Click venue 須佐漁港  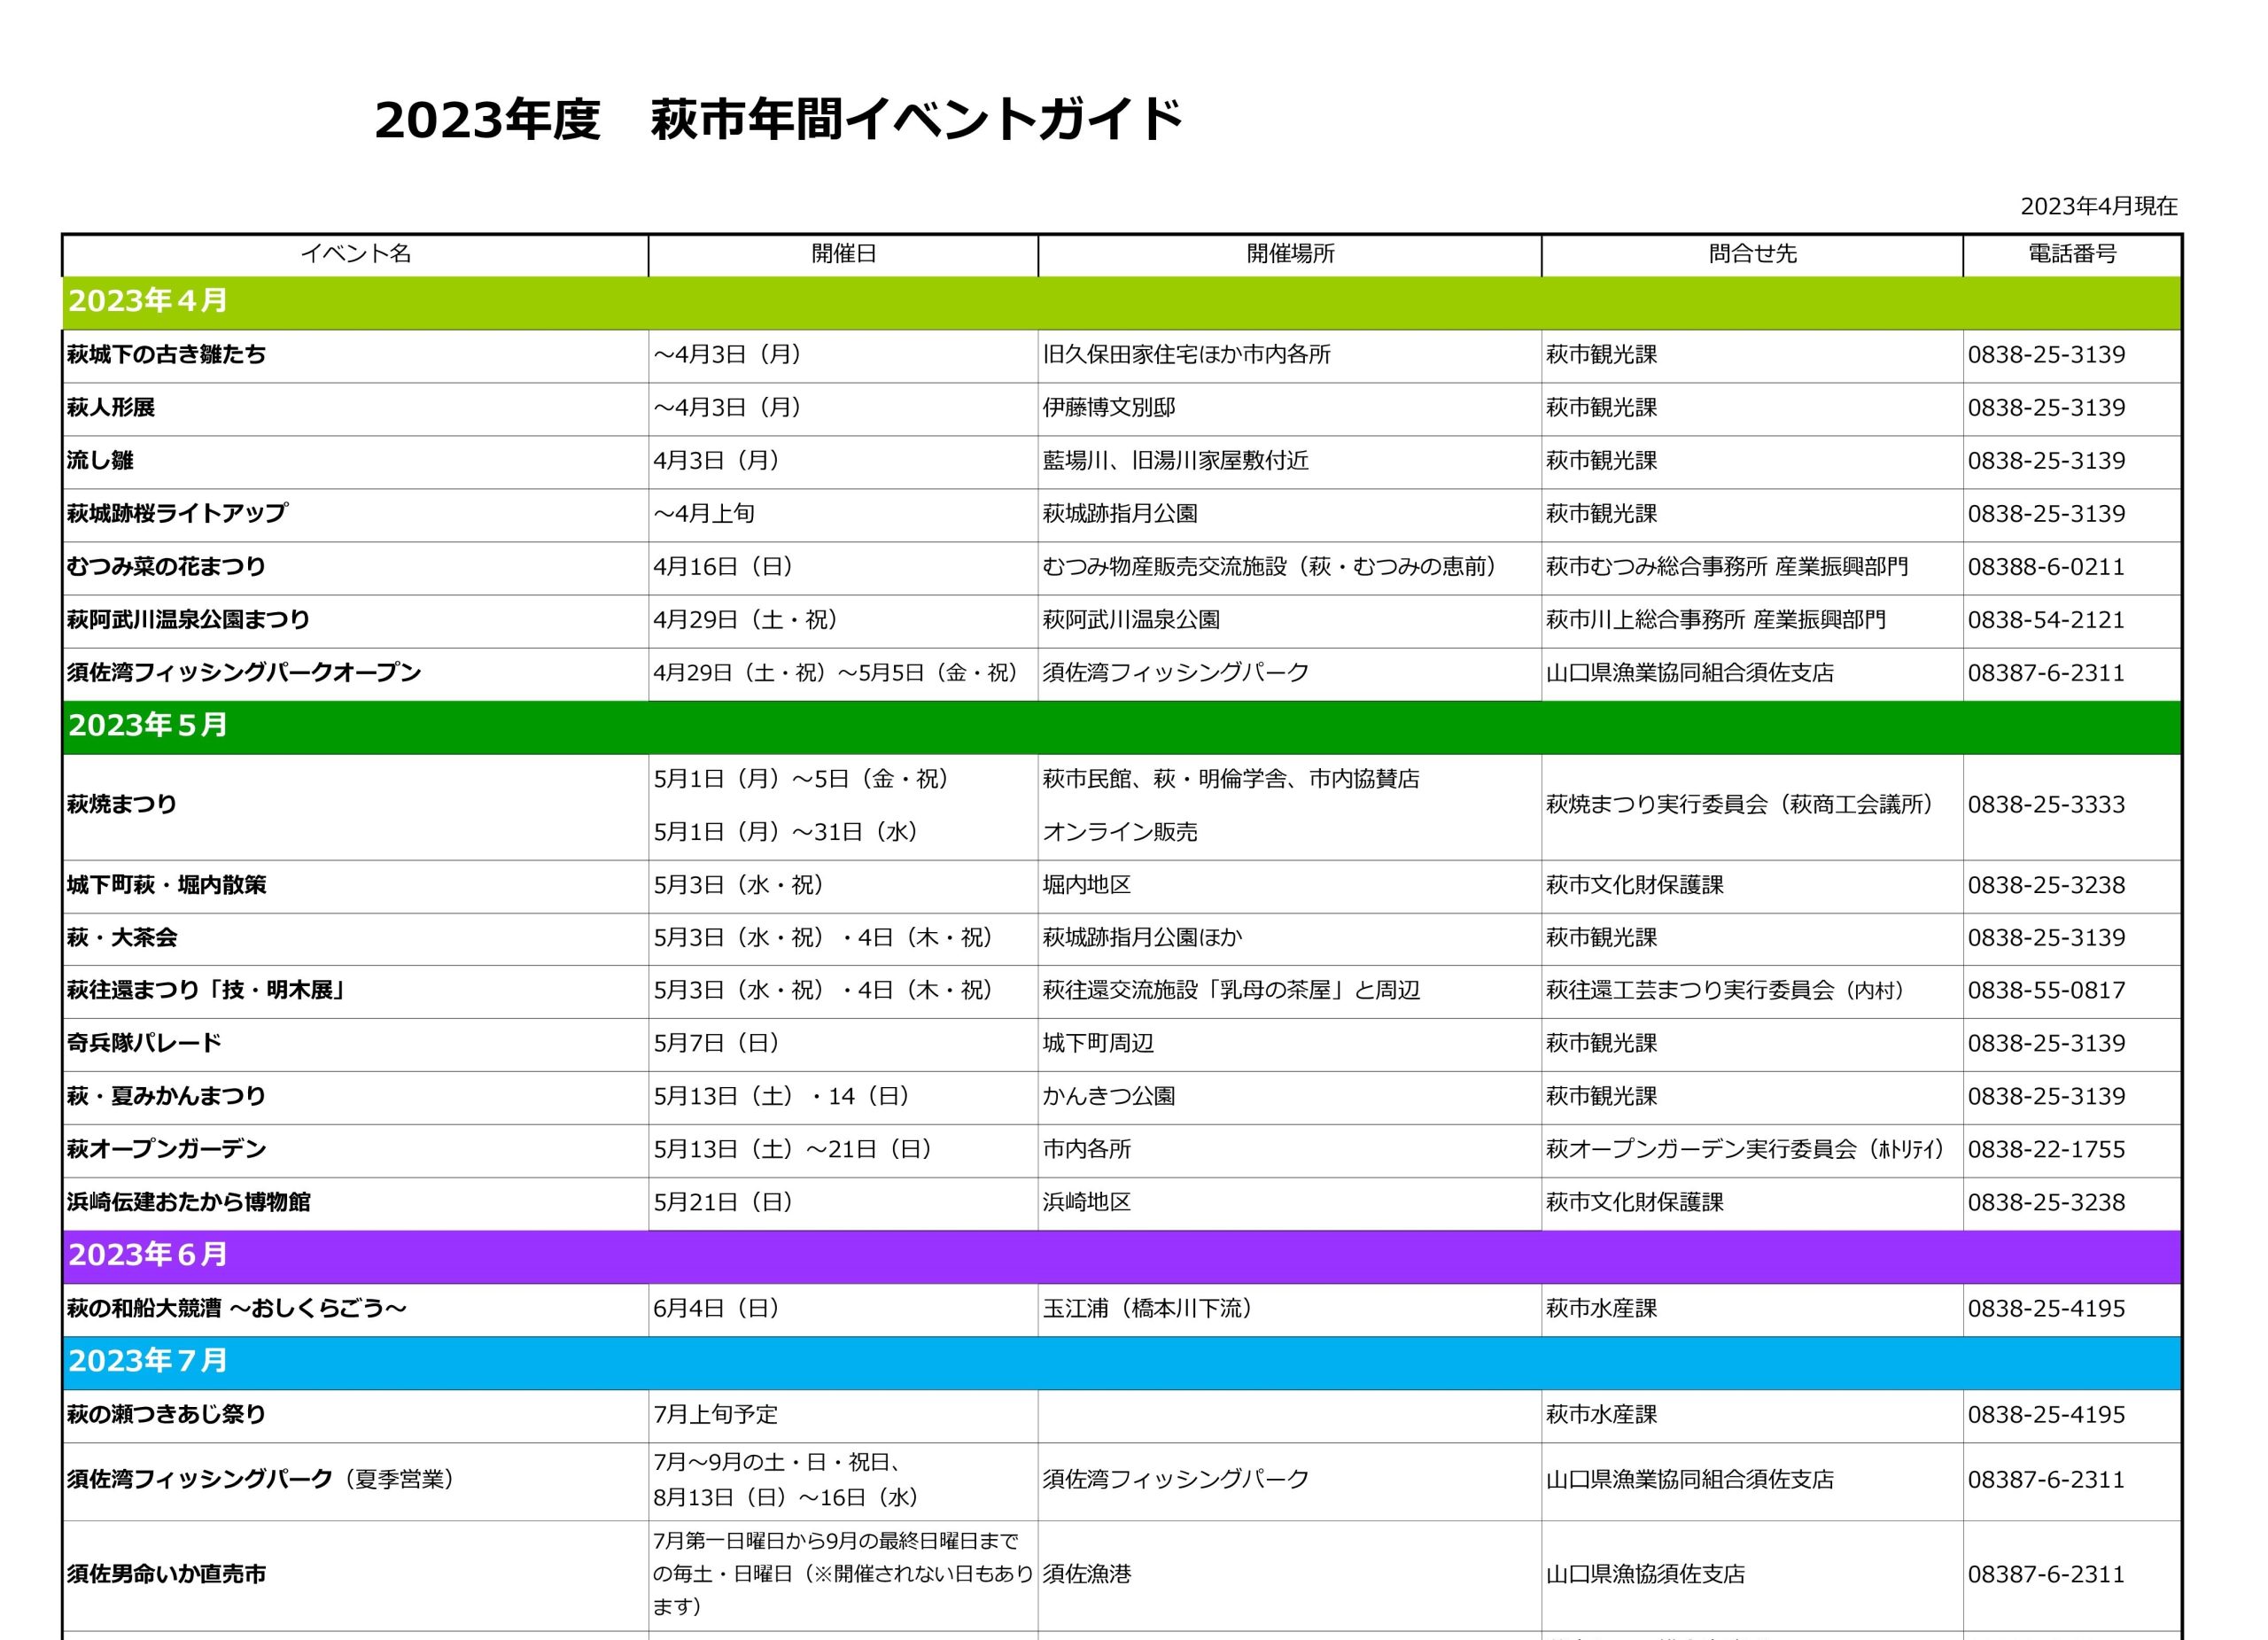[1086, 1574]
